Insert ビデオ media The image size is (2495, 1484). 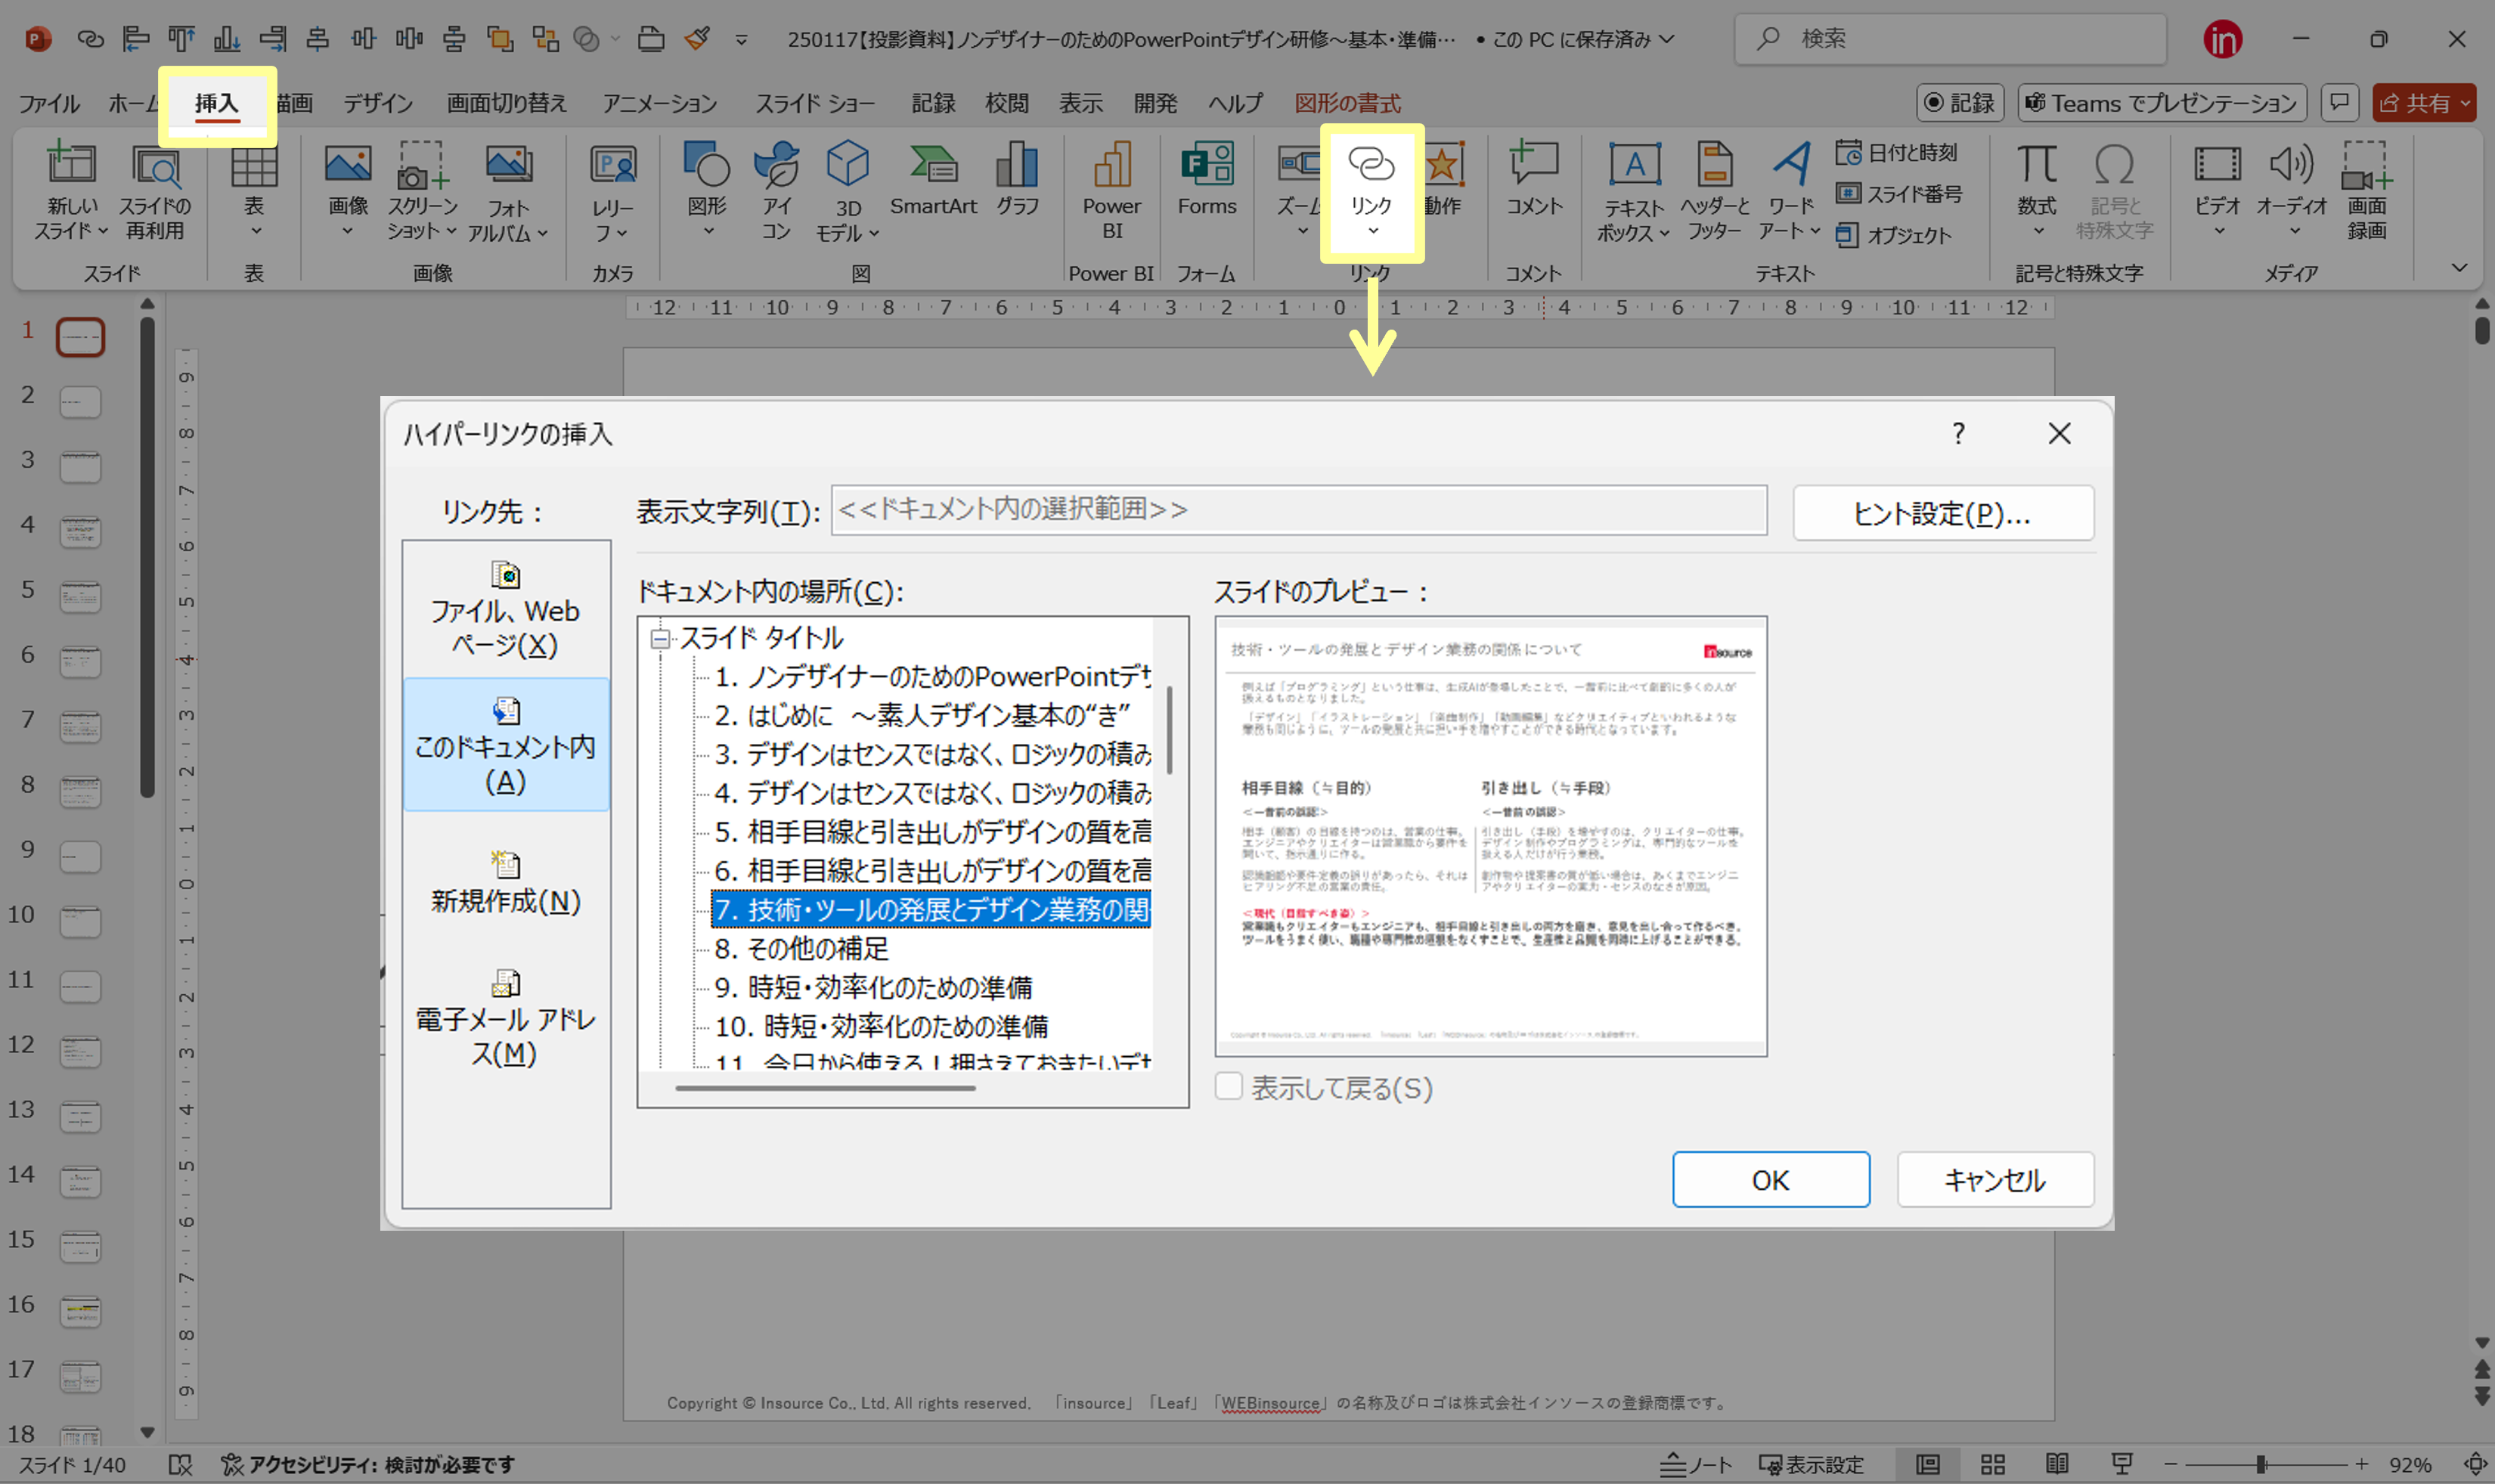point(2217,191)
